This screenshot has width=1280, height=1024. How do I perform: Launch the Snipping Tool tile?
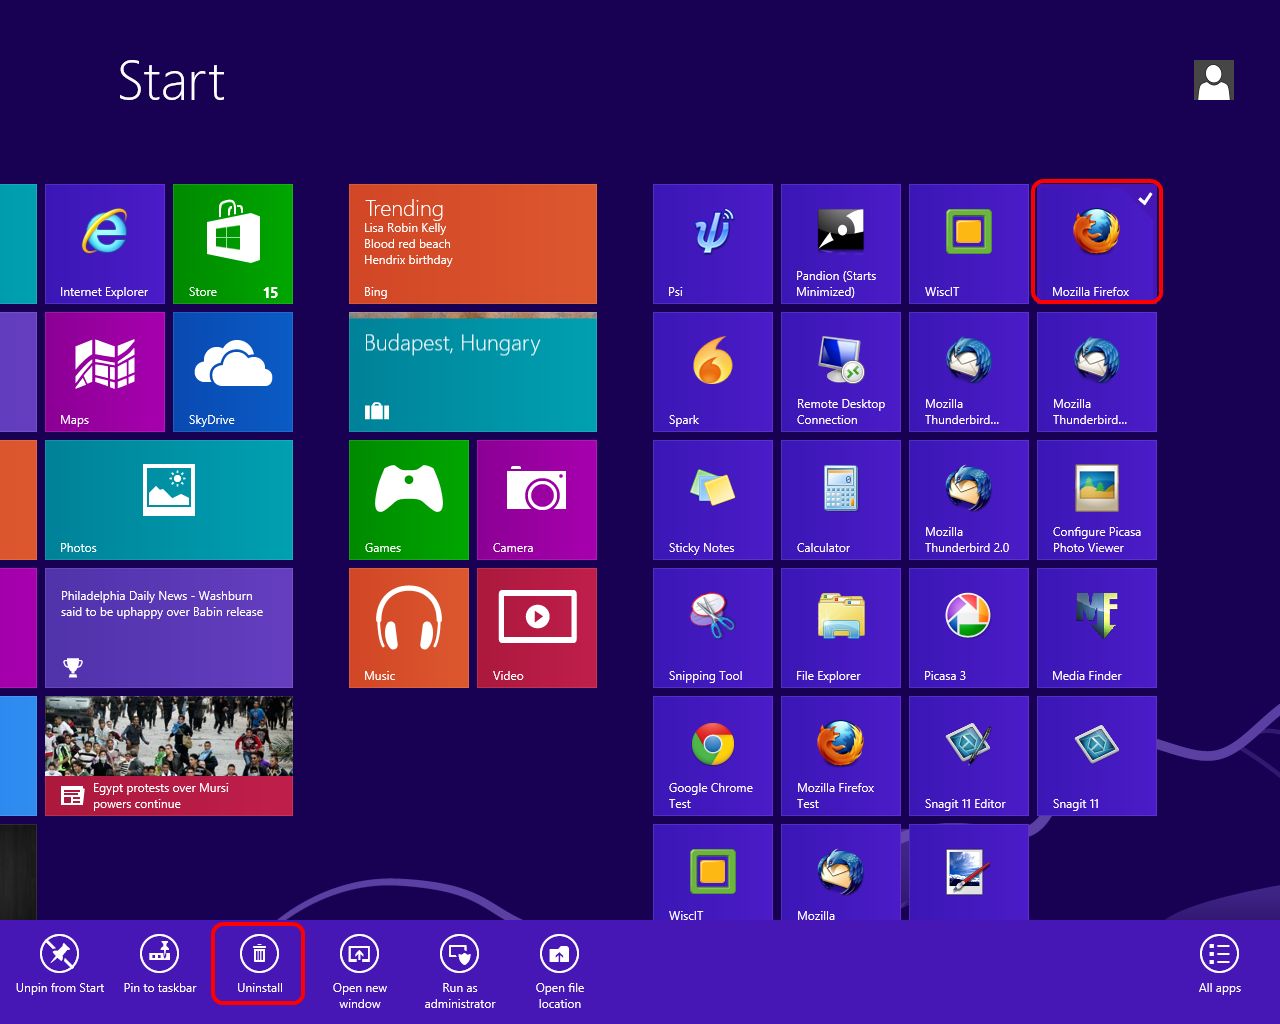[x=713, y=628]
